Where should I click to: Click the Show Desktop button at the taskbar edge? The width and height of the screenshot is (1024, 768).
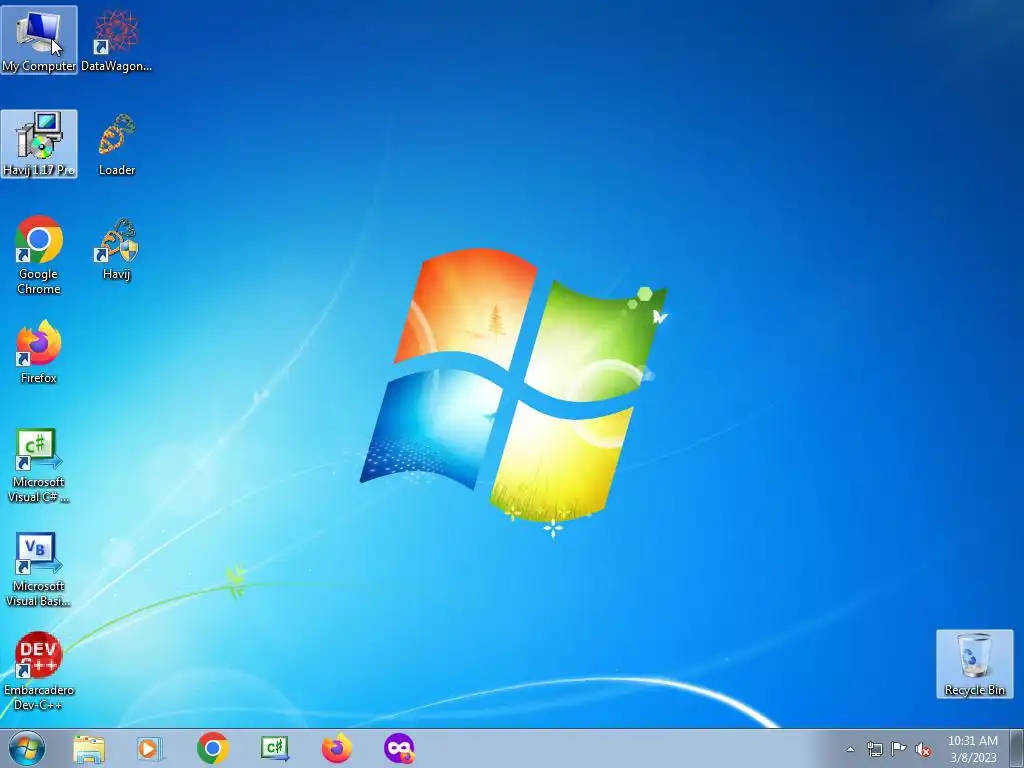(x=1016, y=748)
